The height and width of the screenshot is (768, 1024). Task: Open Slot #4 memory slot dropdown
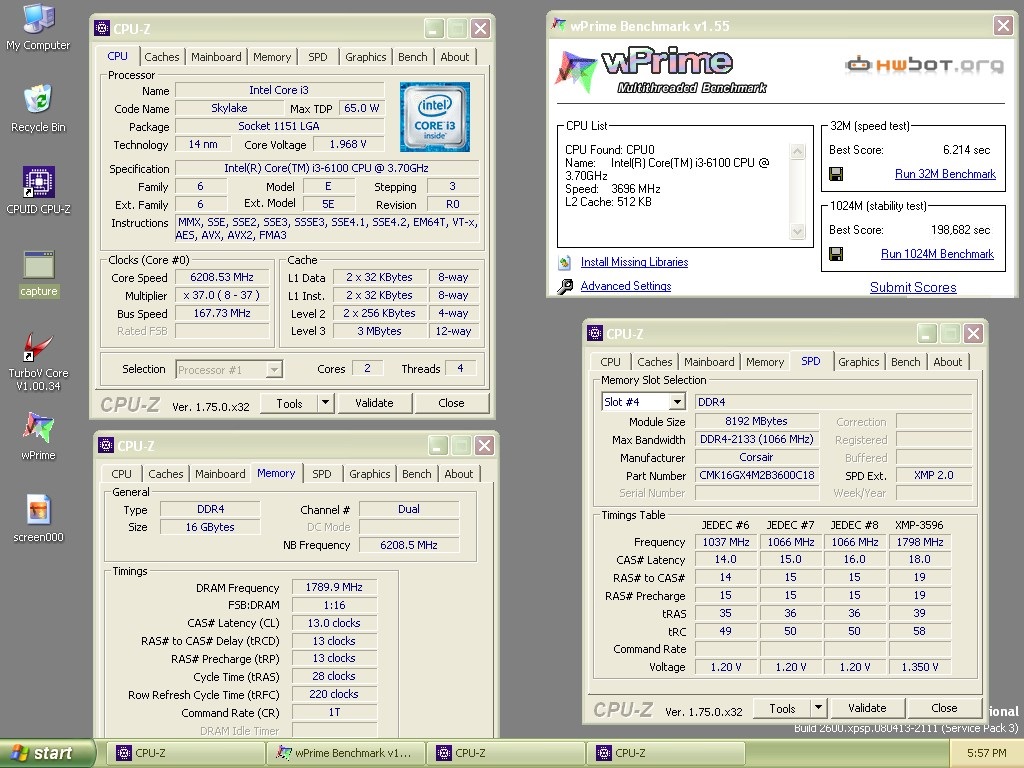coord(677,402)
